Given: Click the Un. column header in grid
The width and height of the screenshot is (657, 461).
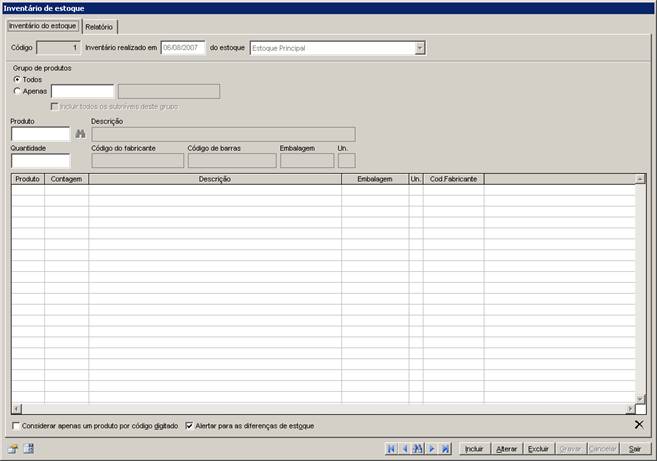Looking at the screenshot, I should click(416, 179).
